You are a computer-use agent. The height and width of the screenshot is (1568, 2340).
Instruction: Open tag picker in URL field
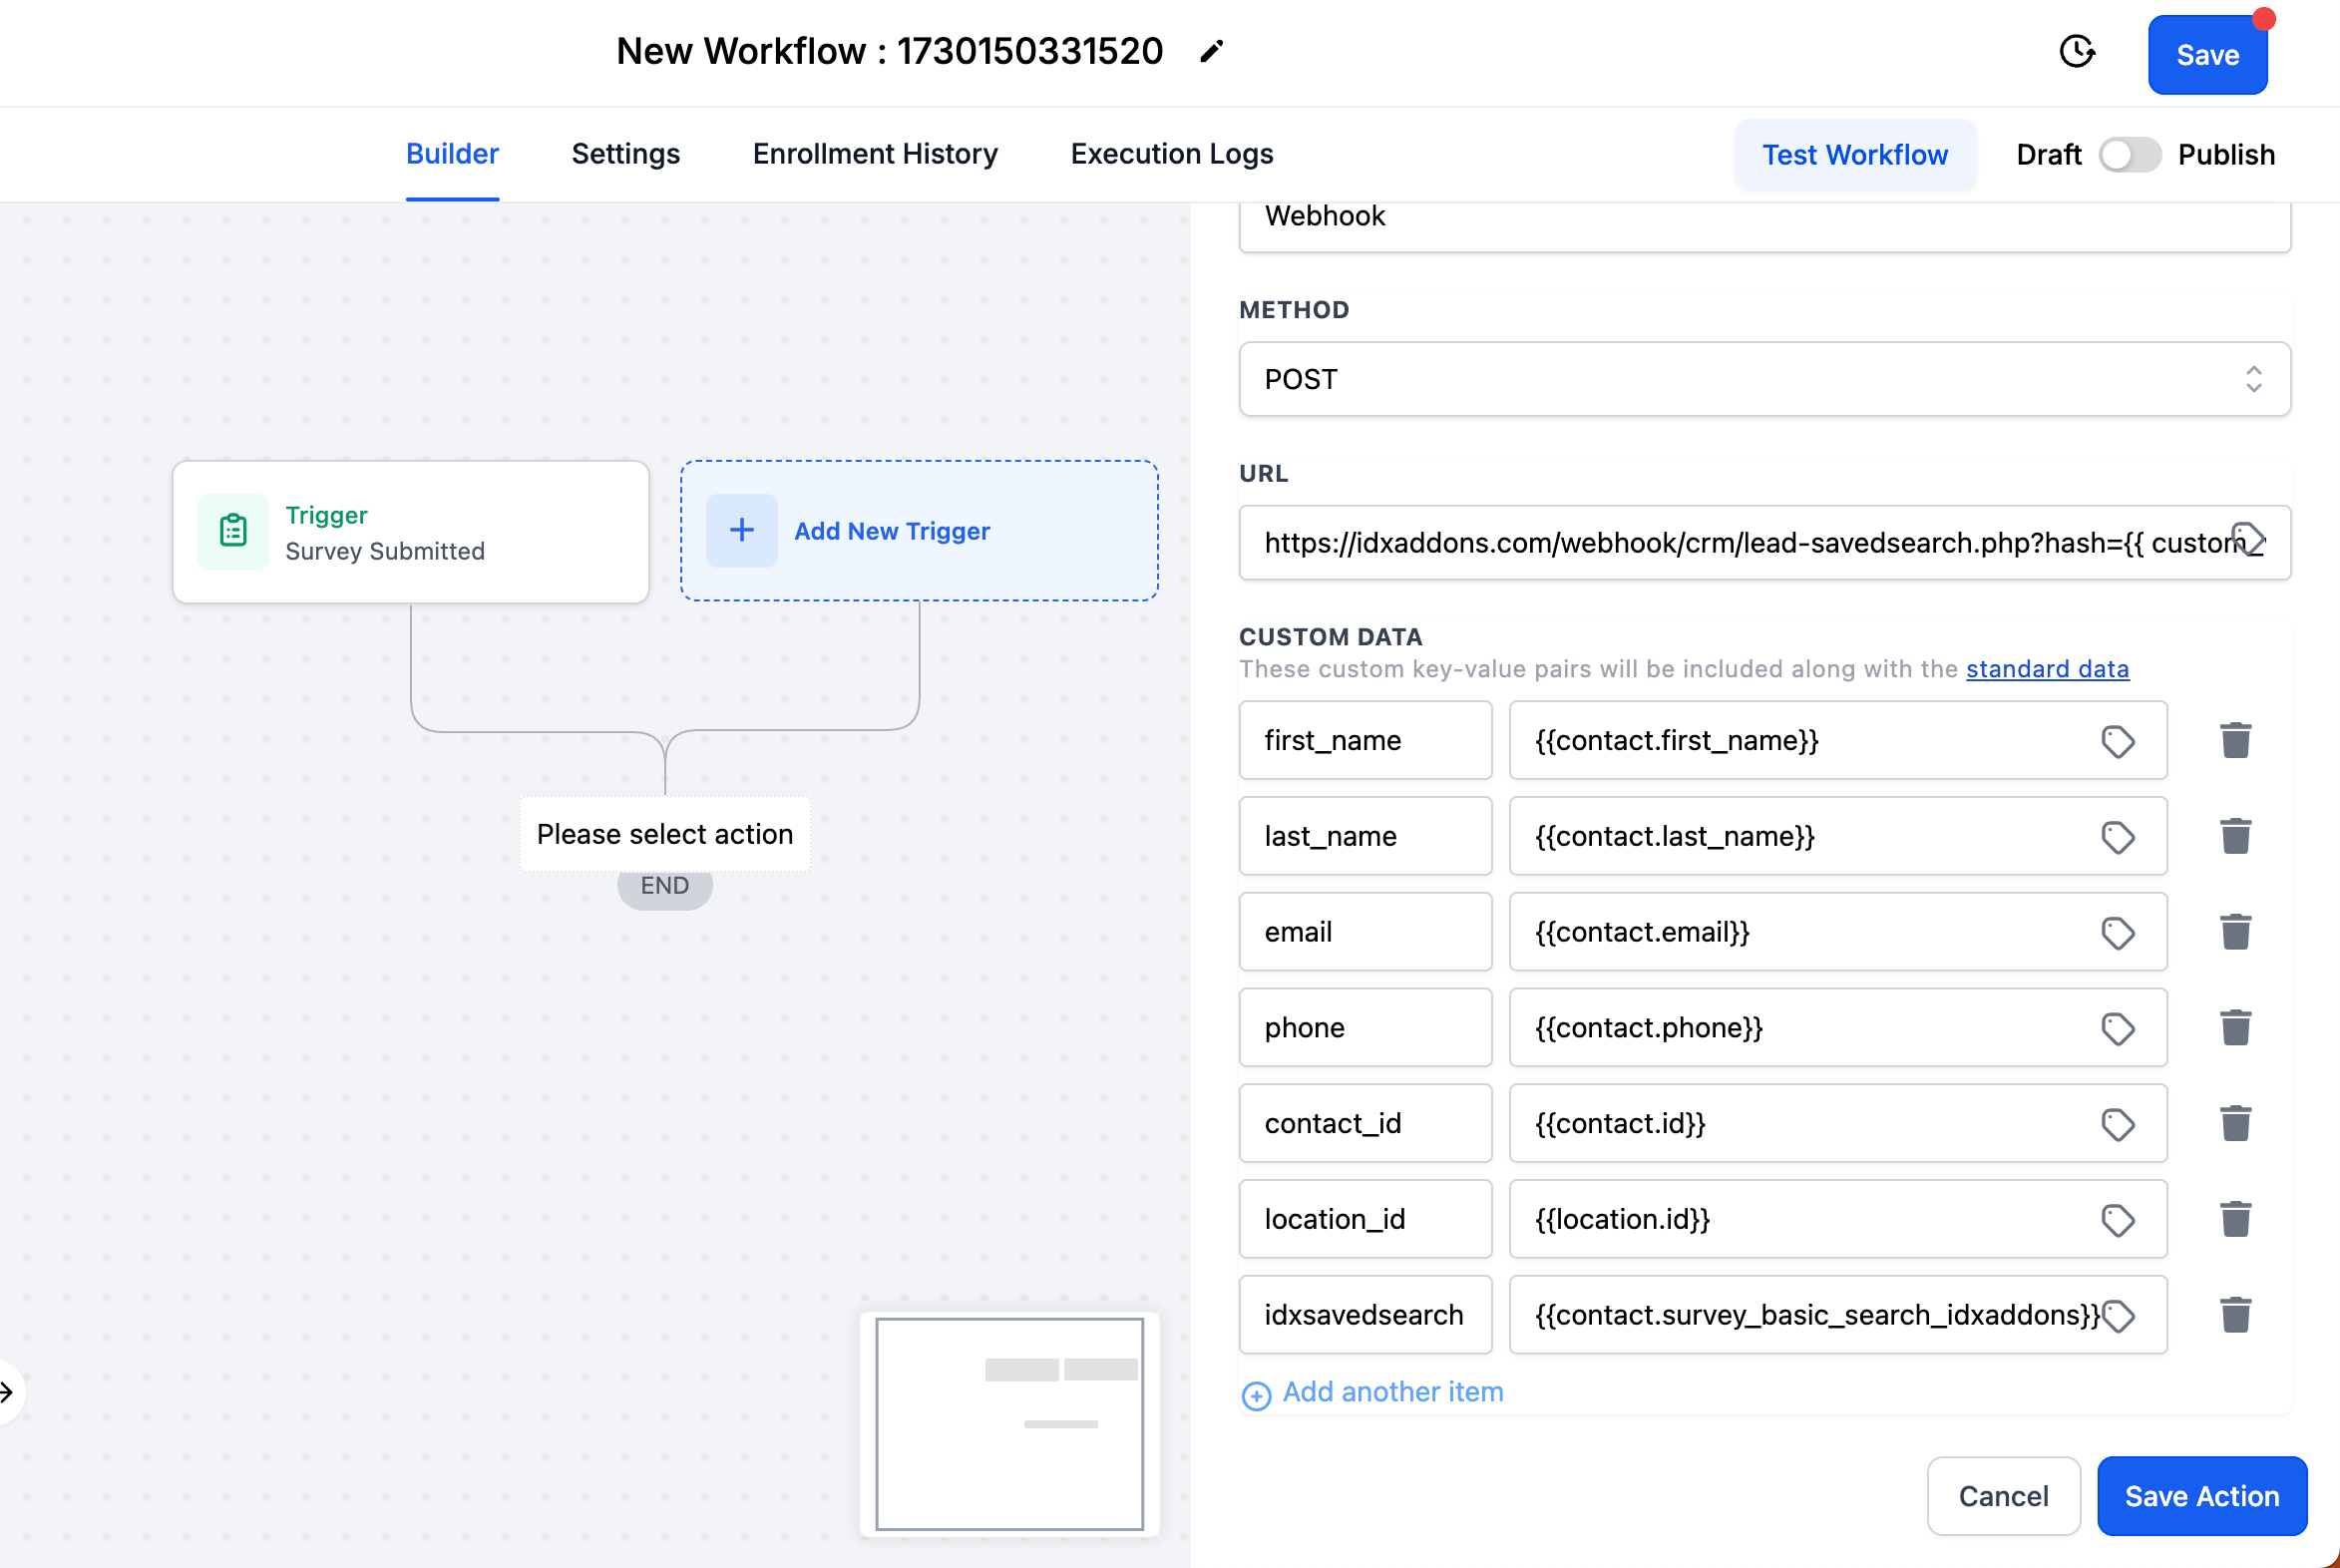tap(2248, 540)
